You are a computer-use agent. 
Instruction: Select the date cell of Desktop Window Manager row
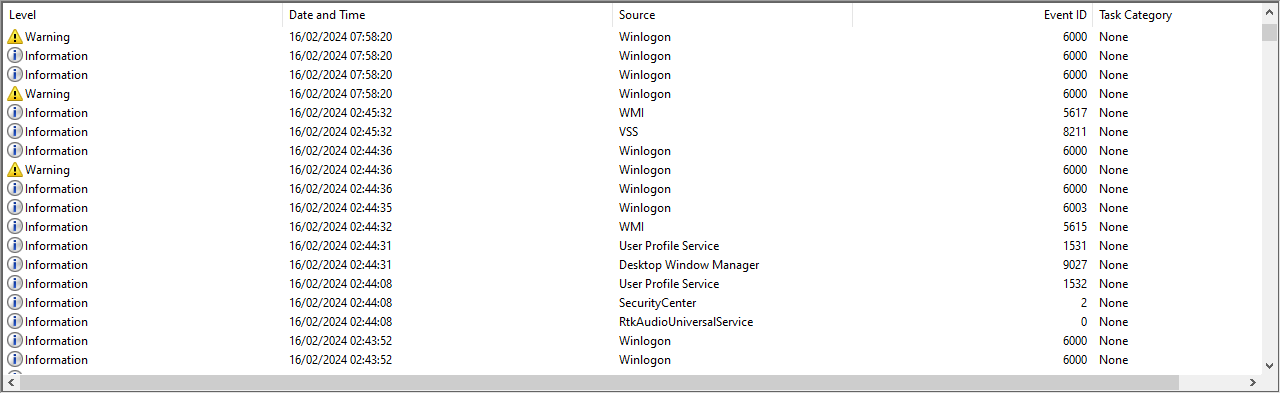pyautogui.click(x=340, y=265)
